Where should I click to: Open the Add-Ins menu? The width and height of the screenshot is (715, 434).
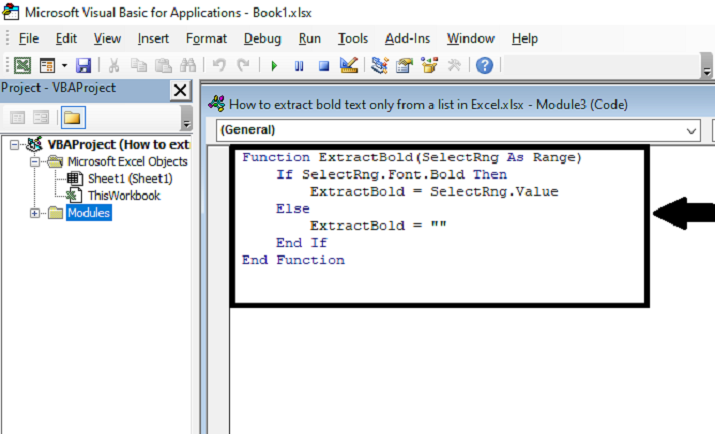407,39
